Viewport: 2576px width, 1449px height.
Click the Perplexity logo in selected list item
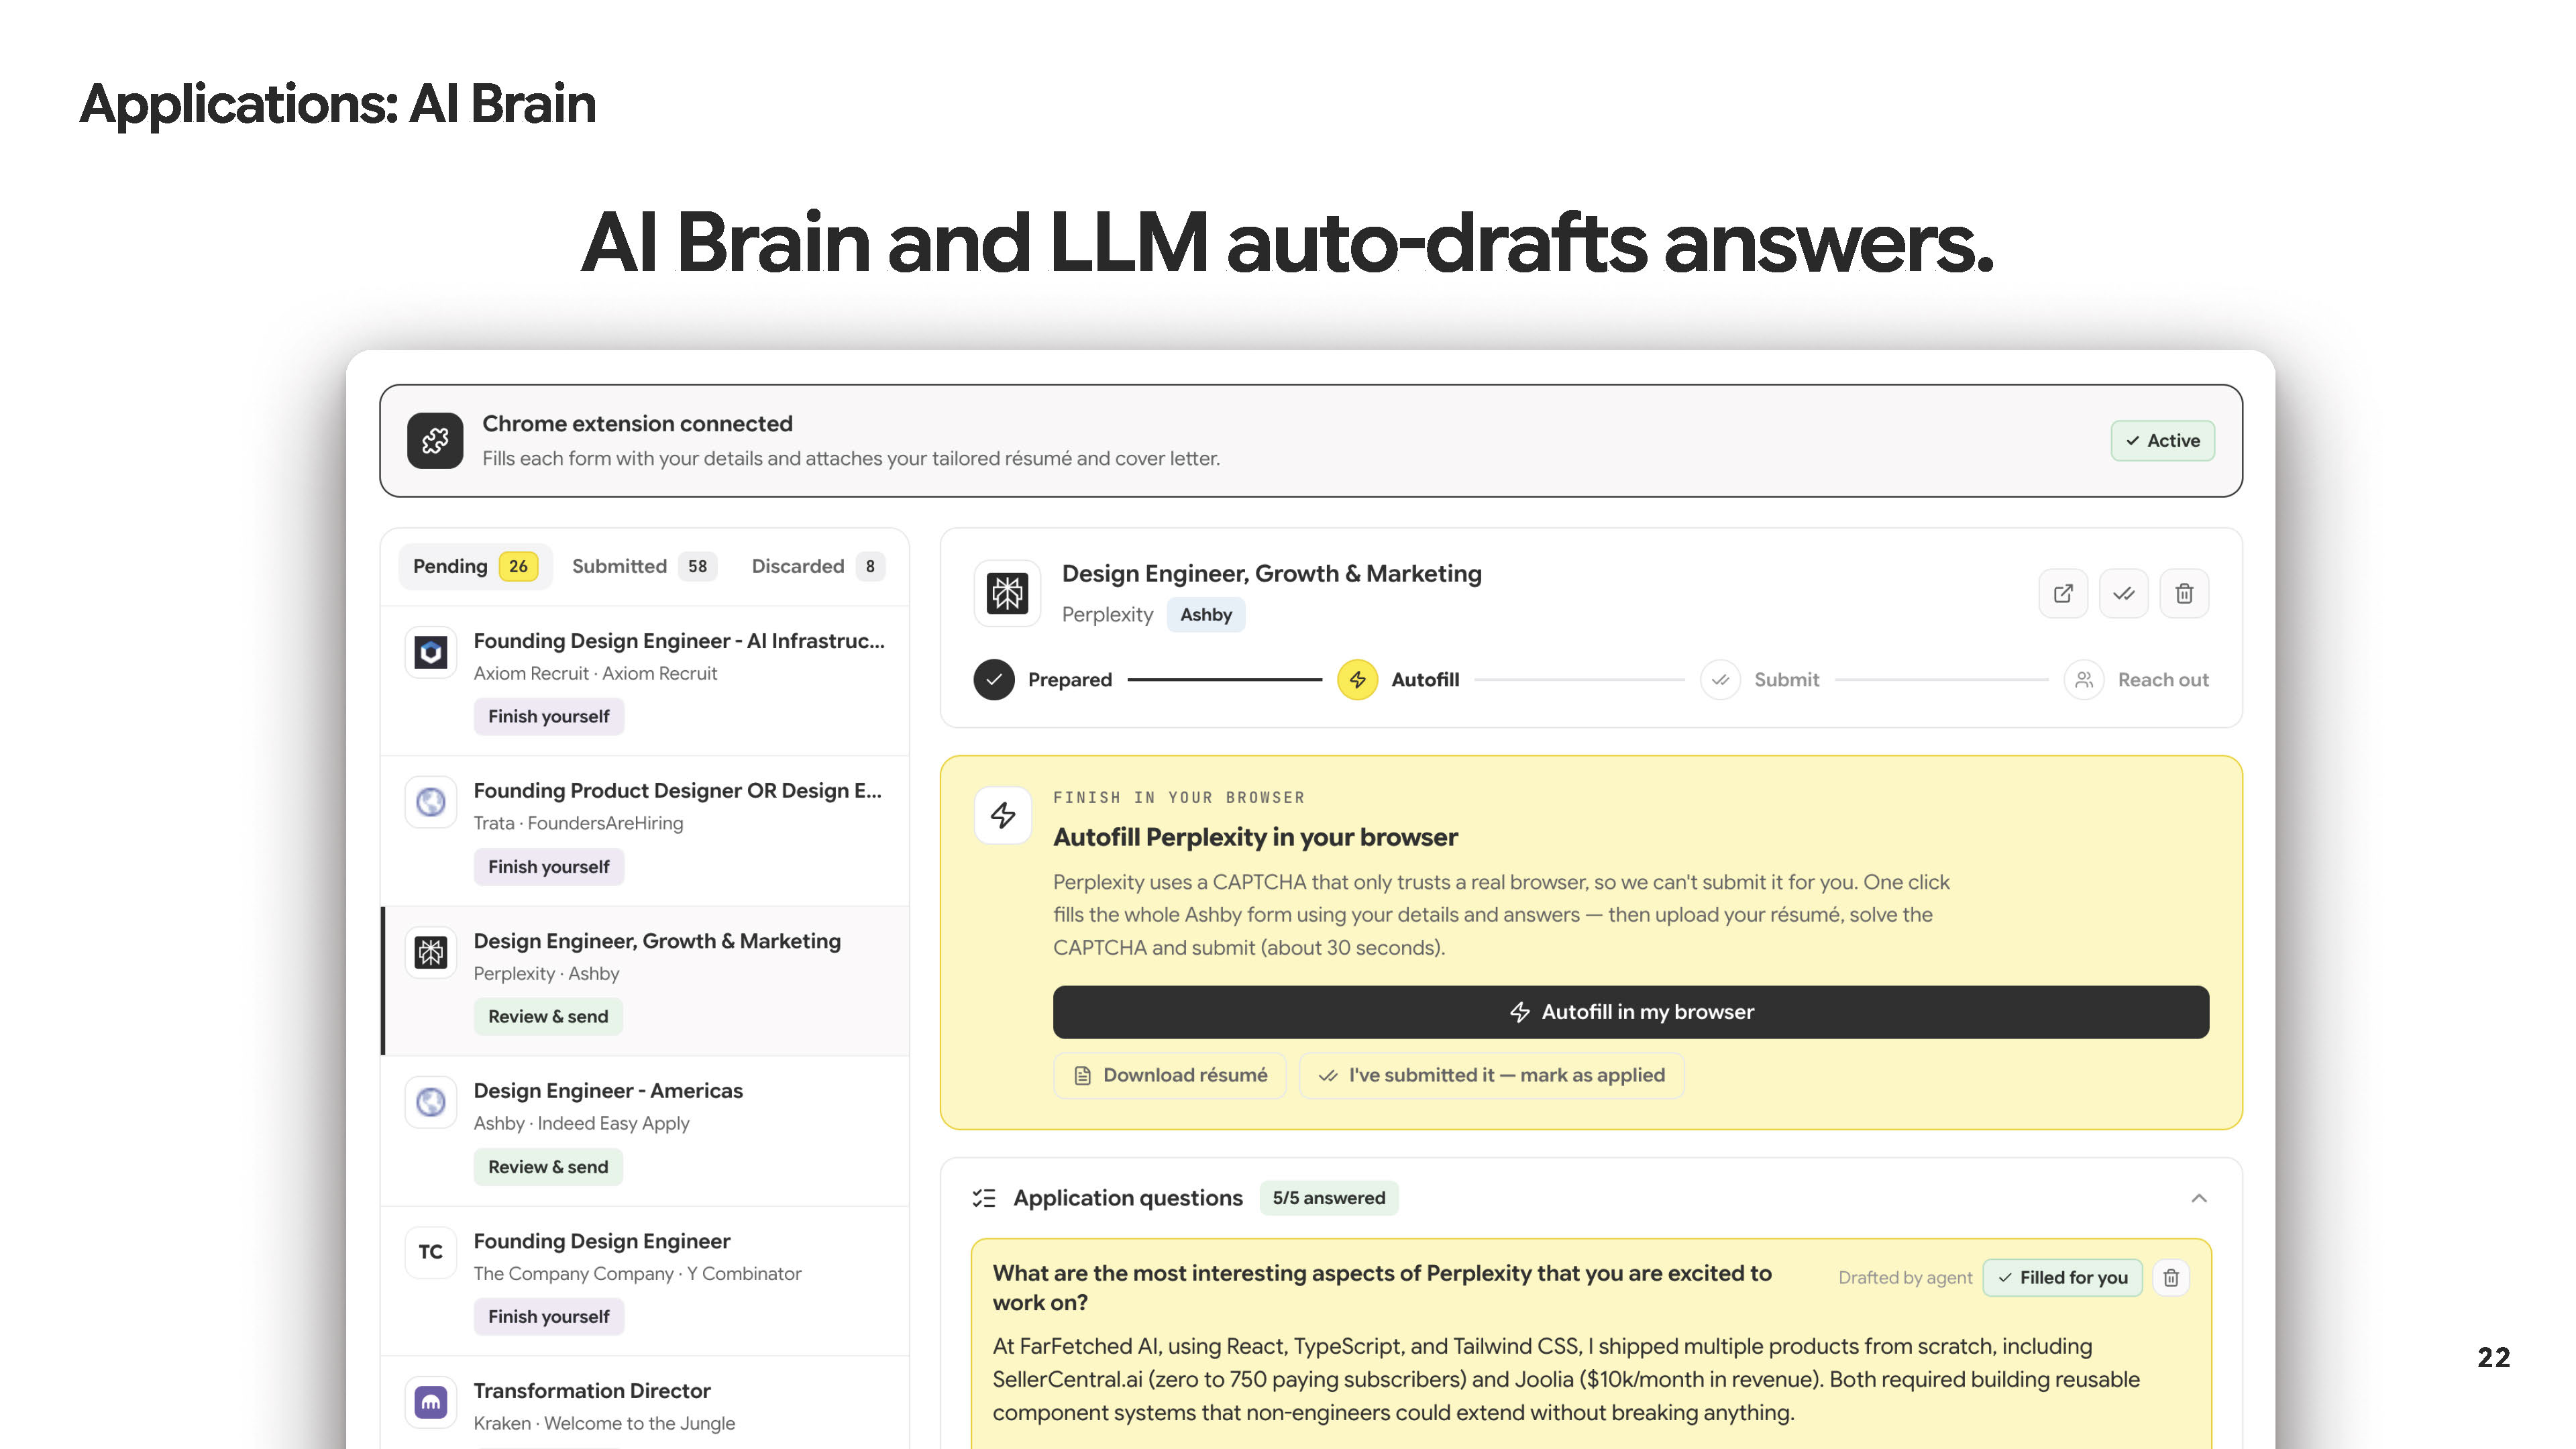431,952
